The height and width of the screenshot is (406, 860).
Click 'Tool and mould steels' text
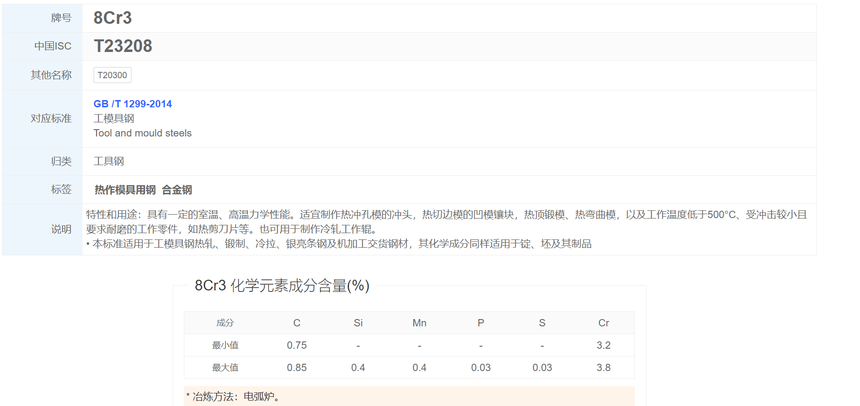142,133
